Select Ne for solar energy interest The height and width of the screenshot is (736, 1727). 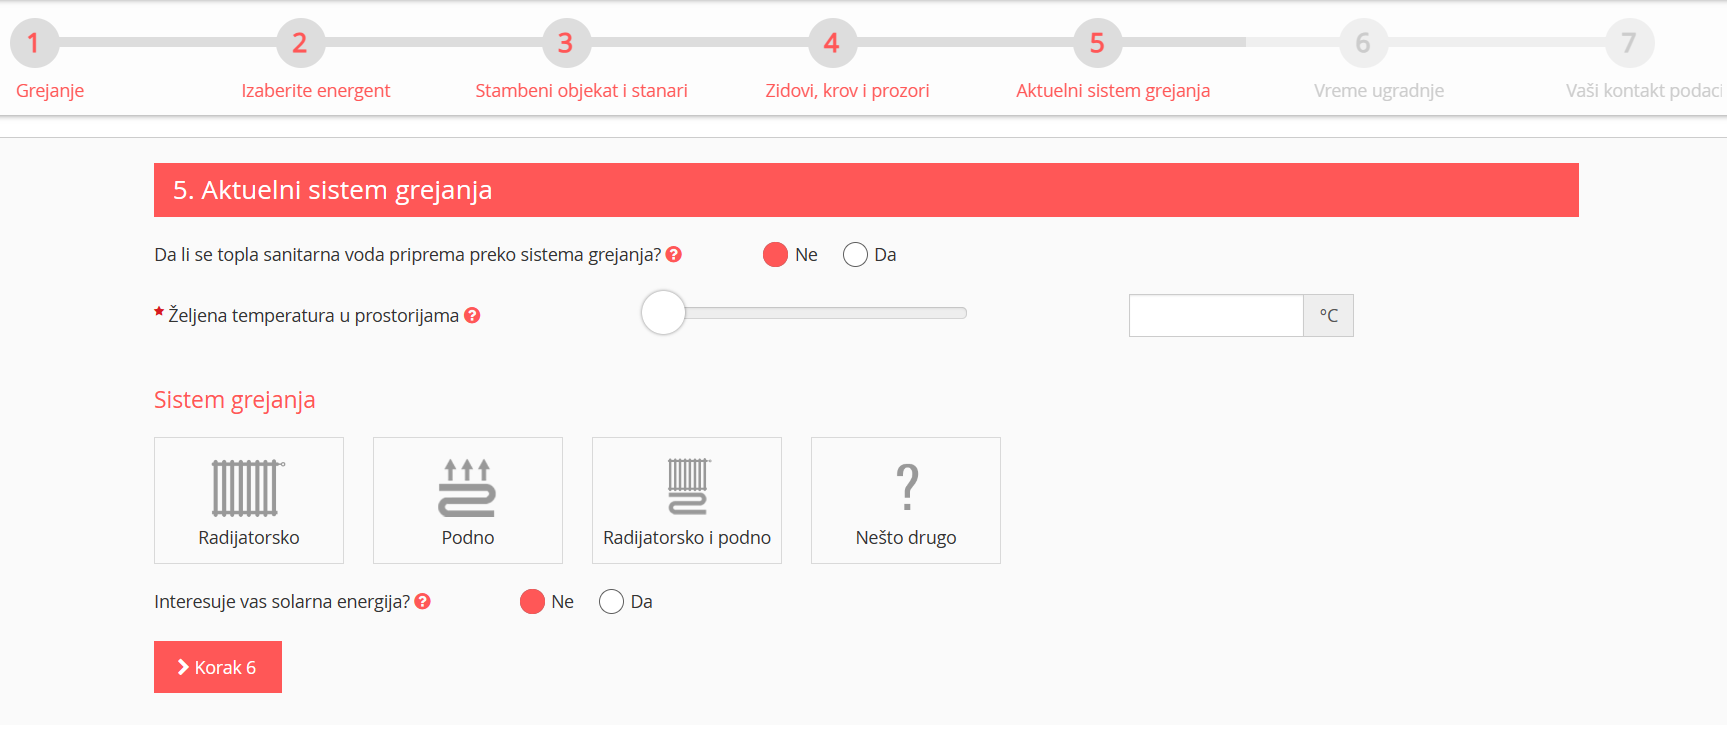[532, 602]
